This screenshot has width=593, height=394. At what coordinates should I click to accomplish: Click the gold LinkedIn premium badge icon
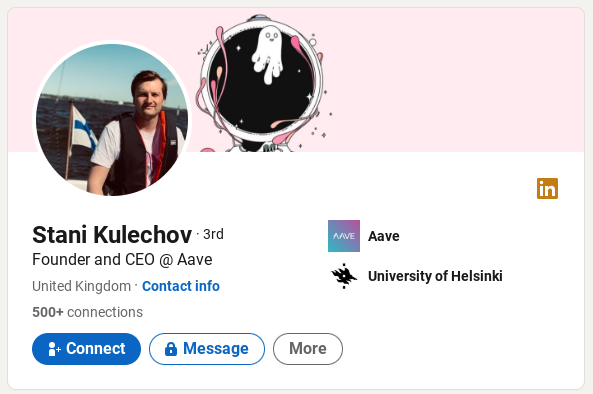547,188
